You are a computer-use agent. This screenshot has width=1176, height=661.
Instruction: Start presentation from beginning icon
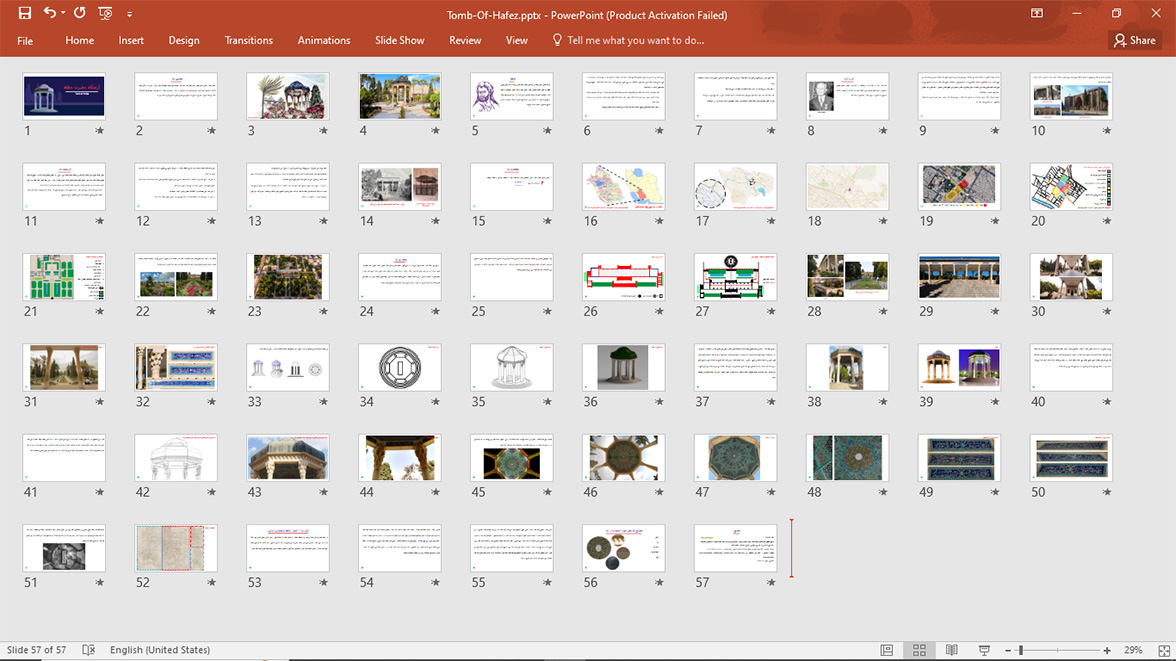pyautogui.click(x=105, y=14)
